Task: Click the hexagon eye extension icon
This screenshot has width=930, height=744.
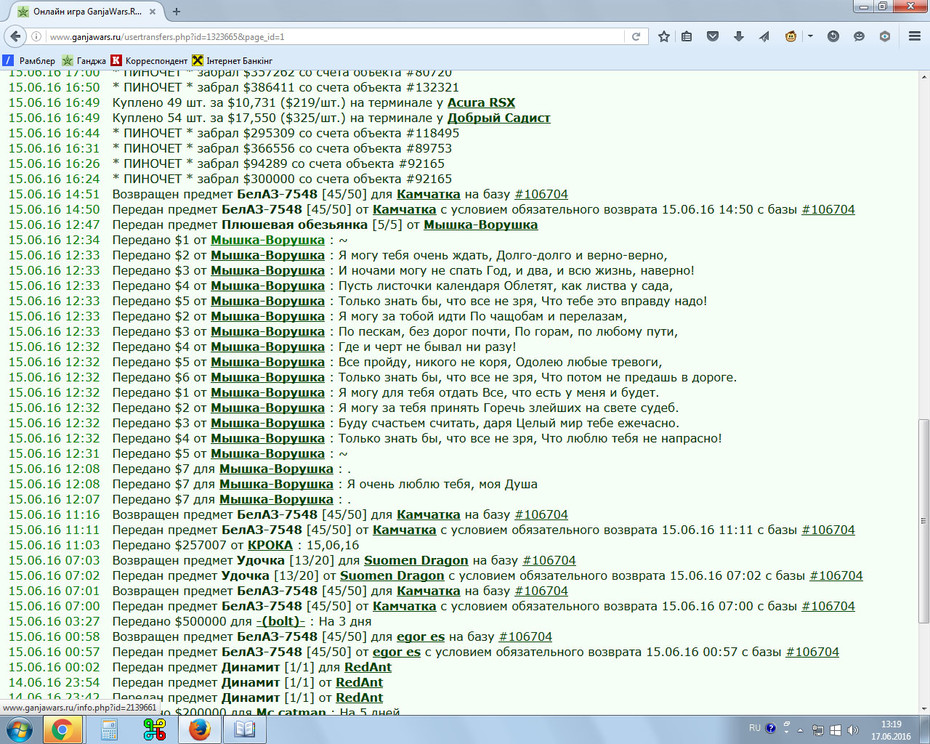Action: coord(885,37)
